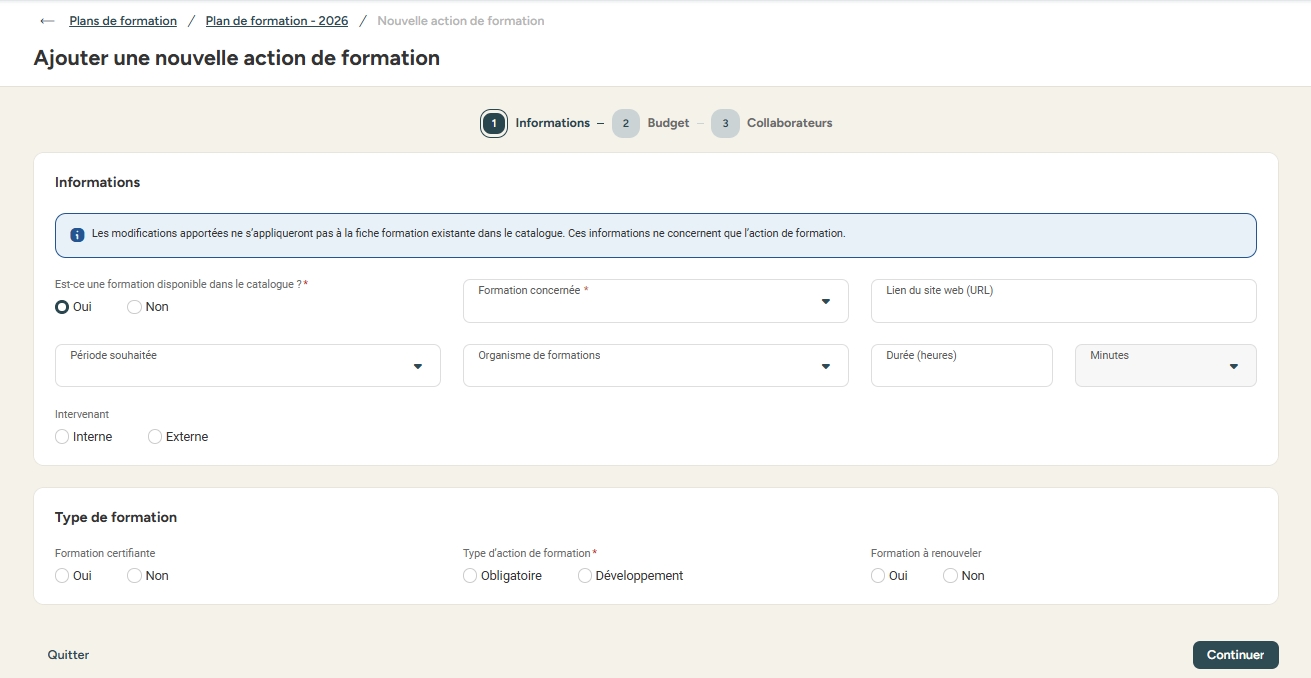Choose Interne as Intervenant
This screenshot has width=1311, height=678.
(63, 437)
